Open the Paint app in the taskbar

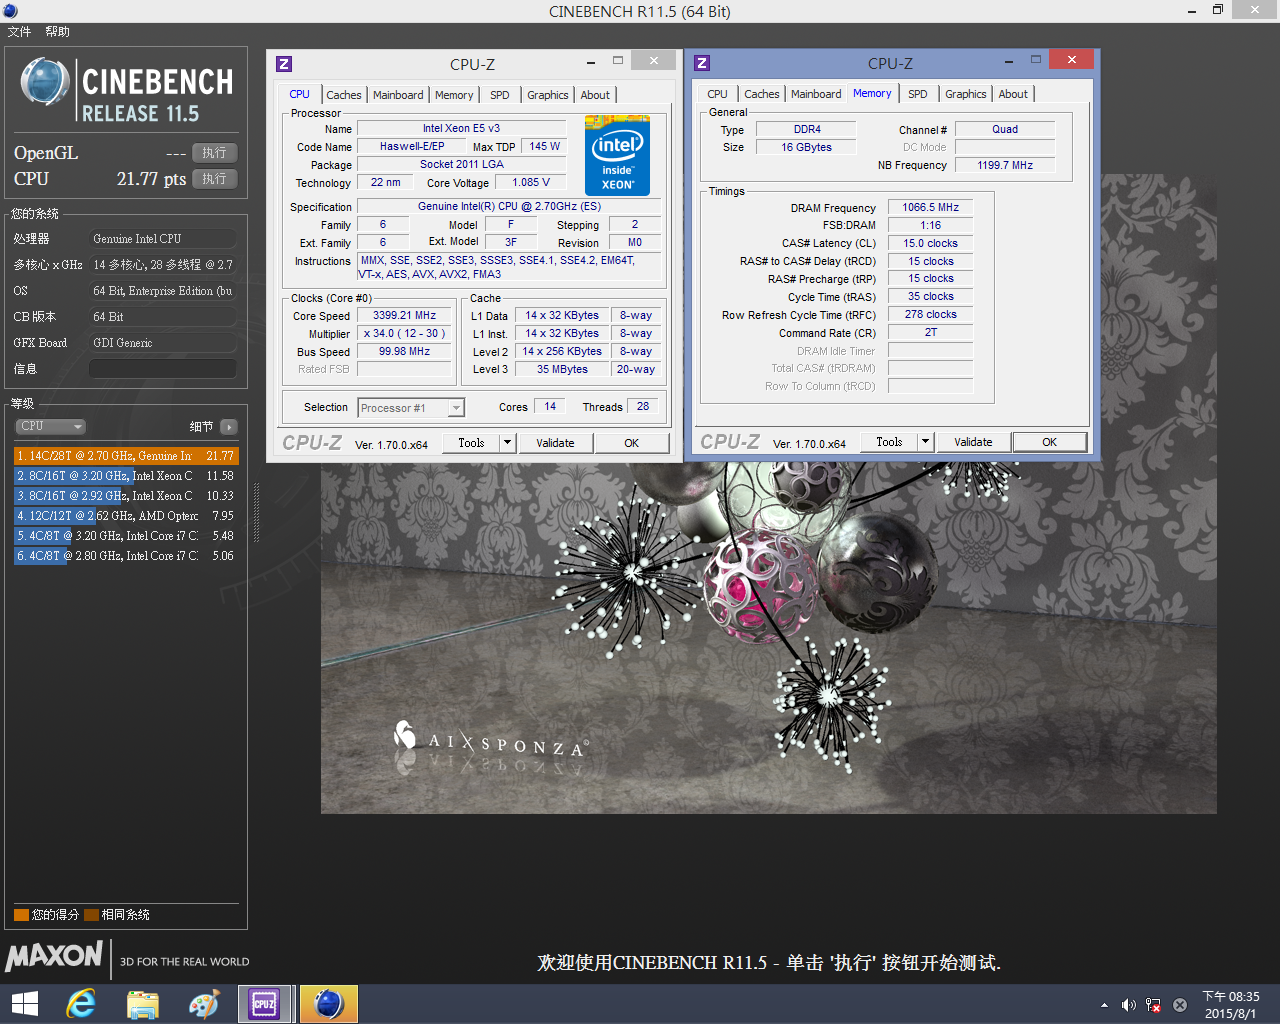click(204, 1004)
